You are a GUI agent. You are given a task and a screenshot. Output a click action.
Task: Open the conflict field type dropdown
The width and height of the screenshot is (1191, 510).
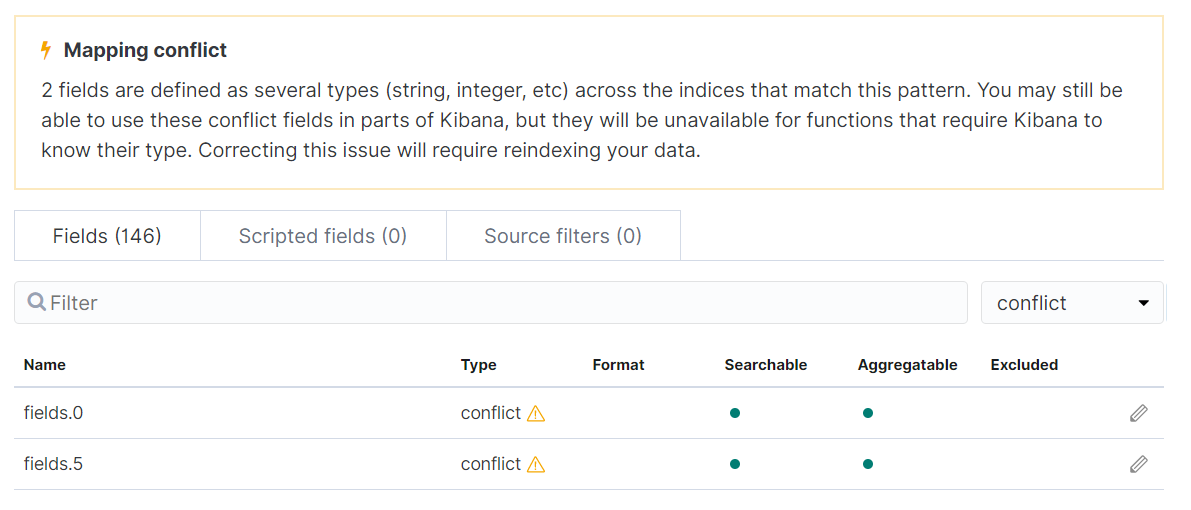point(1072,303)
